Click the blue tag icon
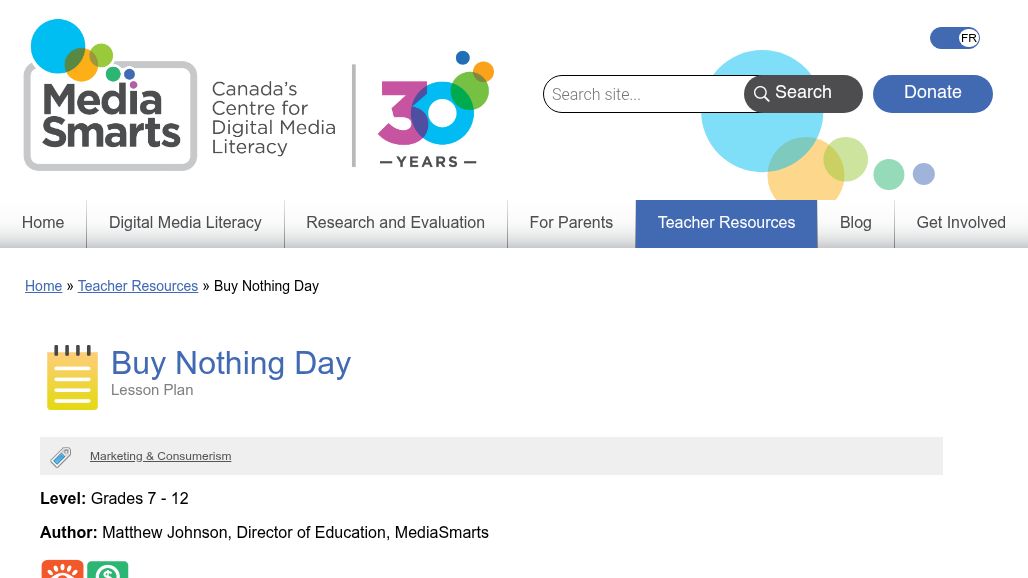The width and height of the screenshot is (1028, 578). click(x=61, y=457)
